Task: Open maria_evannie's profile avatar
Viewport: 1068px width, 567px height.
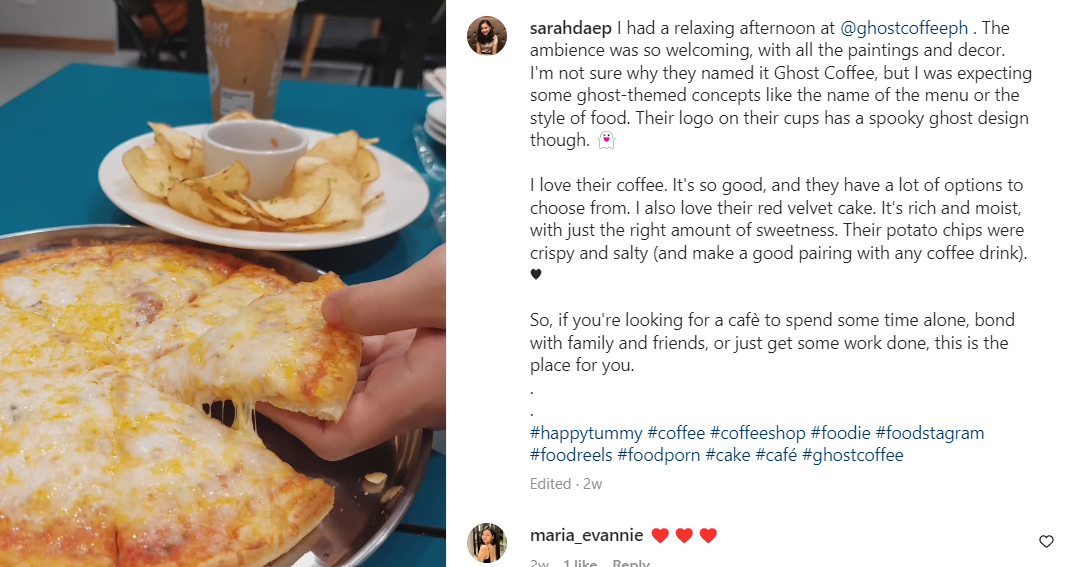Action: [x=486, y=542]
